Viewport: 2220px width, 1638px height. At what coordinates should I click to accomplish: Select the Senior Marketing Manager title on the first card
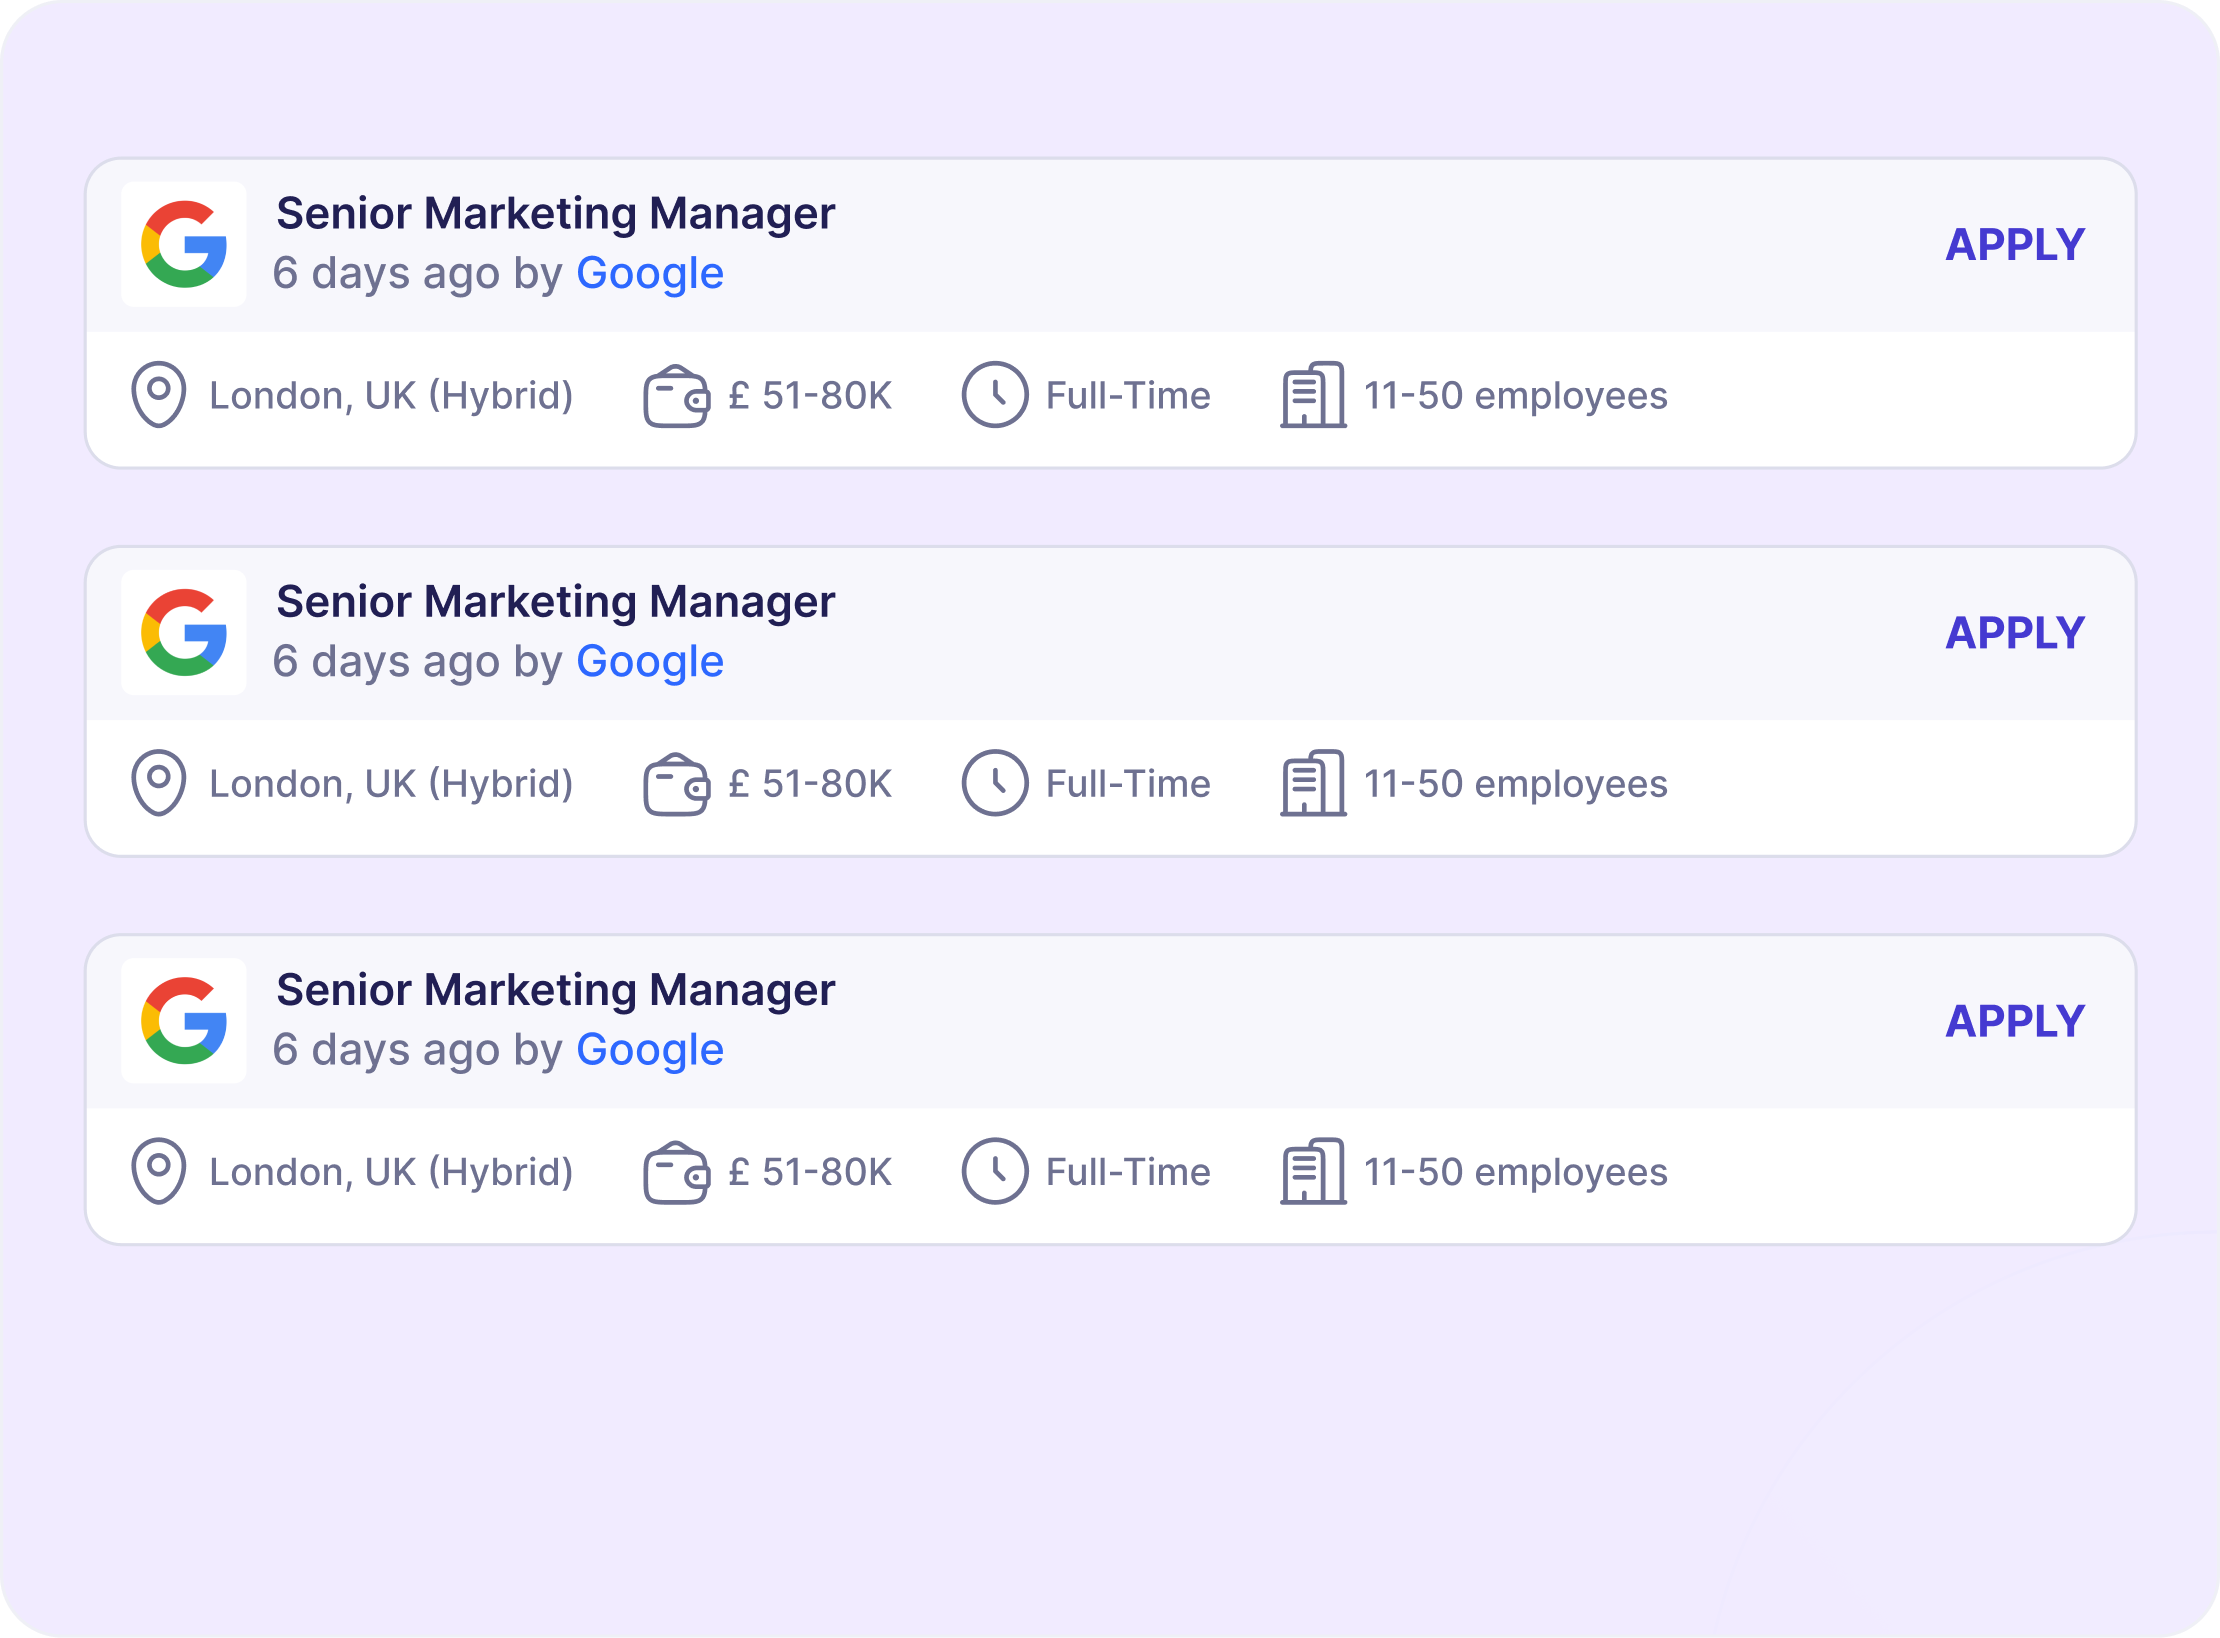coord(556,213)
